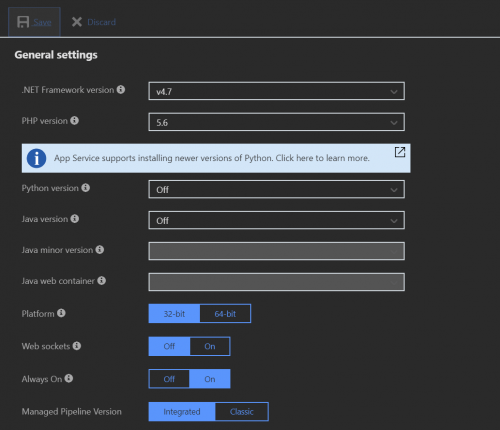Click info icon next to Platform
Viewport: 500px width, 430px height.
(x=61, y=313)
